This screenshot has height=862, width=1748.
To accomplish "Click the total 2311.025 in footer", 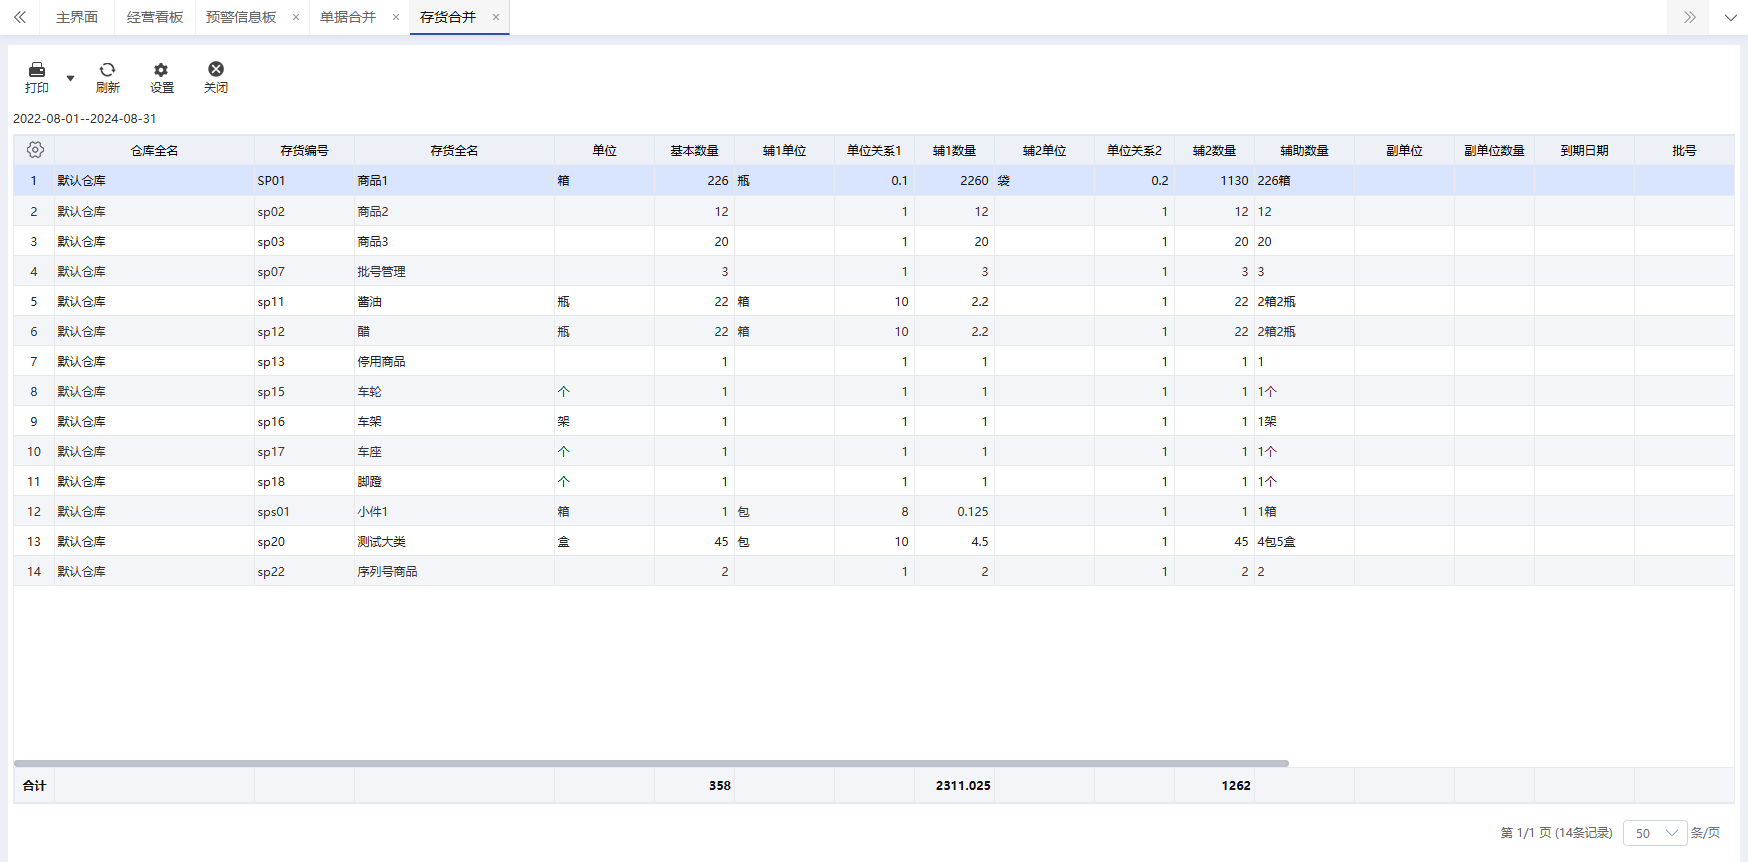I will (963, 785).
